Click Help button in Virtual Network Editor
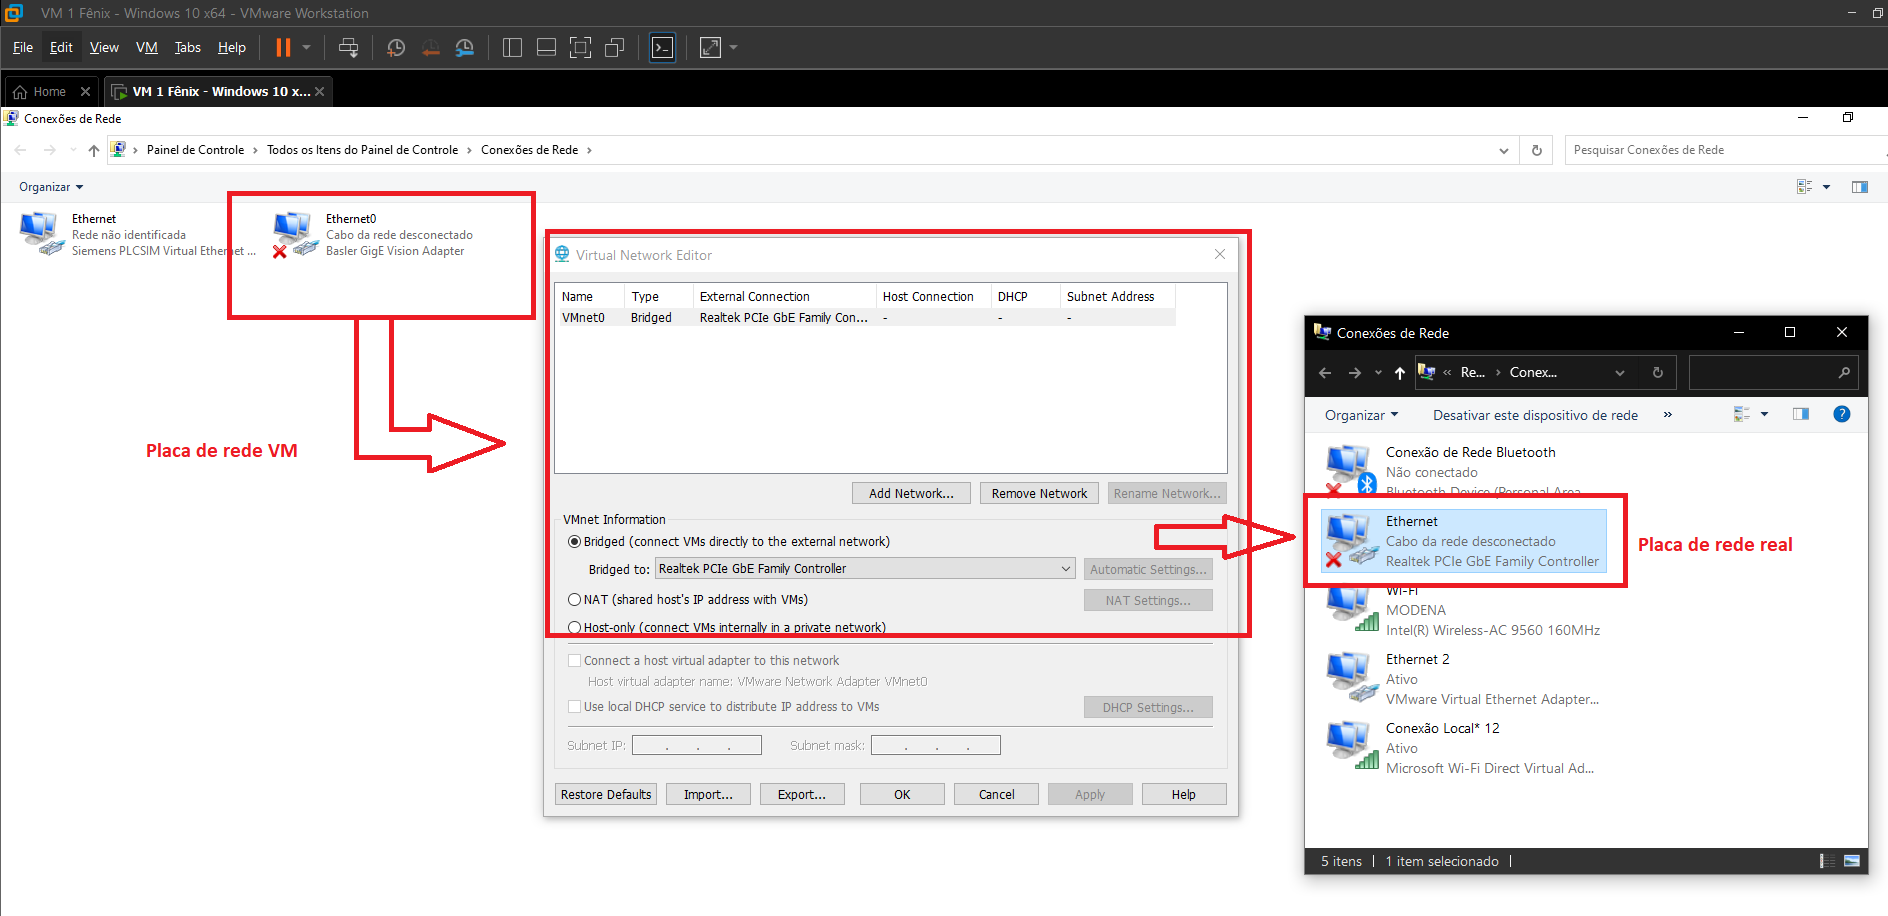This screenshot has width=1888, height=916. pos(1184,794)
